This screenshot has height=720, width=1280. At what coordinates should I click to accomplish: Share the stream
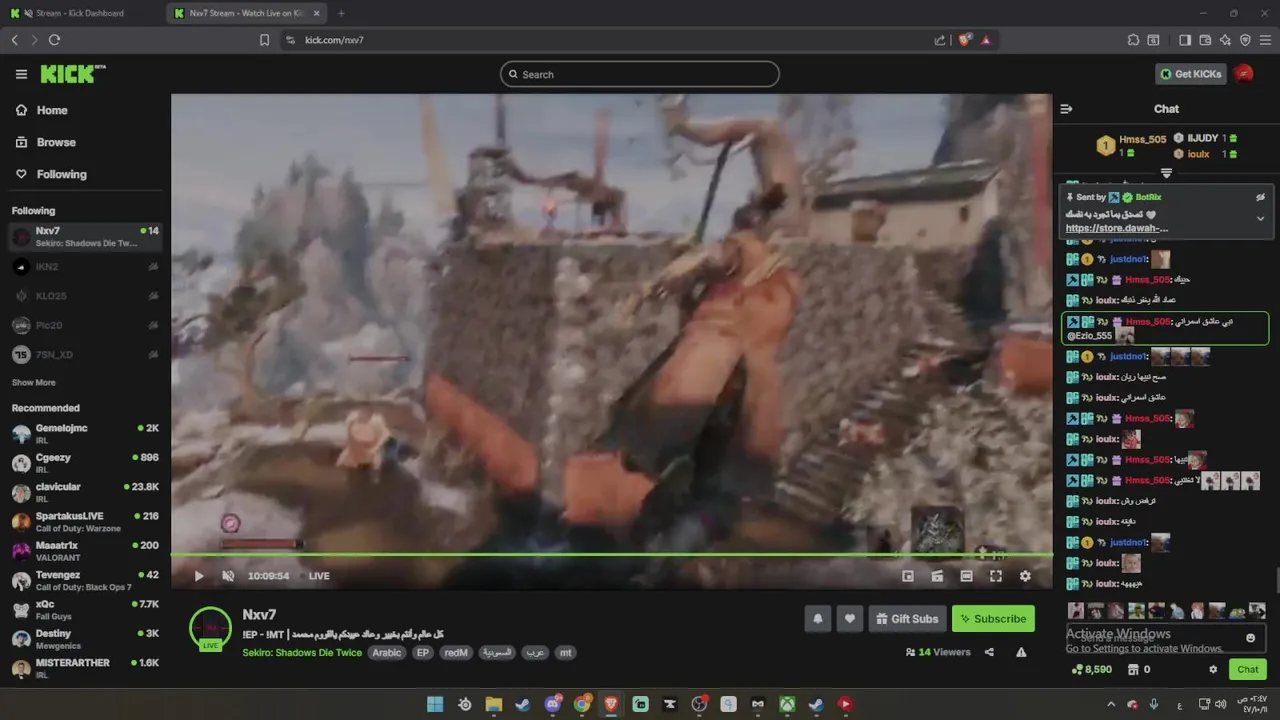(989, 652)
